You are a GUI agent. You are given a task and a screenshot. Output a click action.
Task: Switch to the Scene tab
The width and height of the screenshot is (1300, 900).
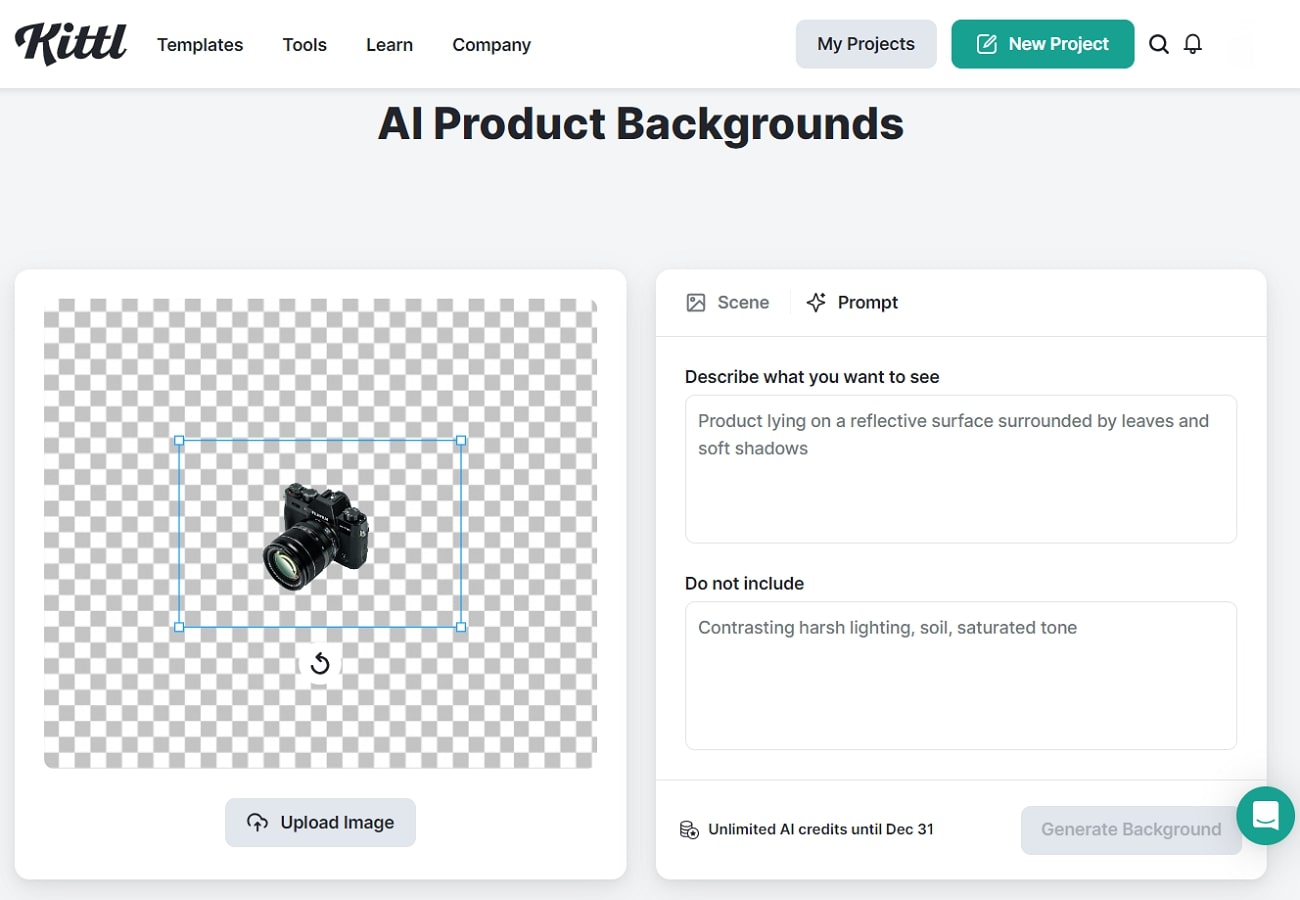tap(727, 301)
